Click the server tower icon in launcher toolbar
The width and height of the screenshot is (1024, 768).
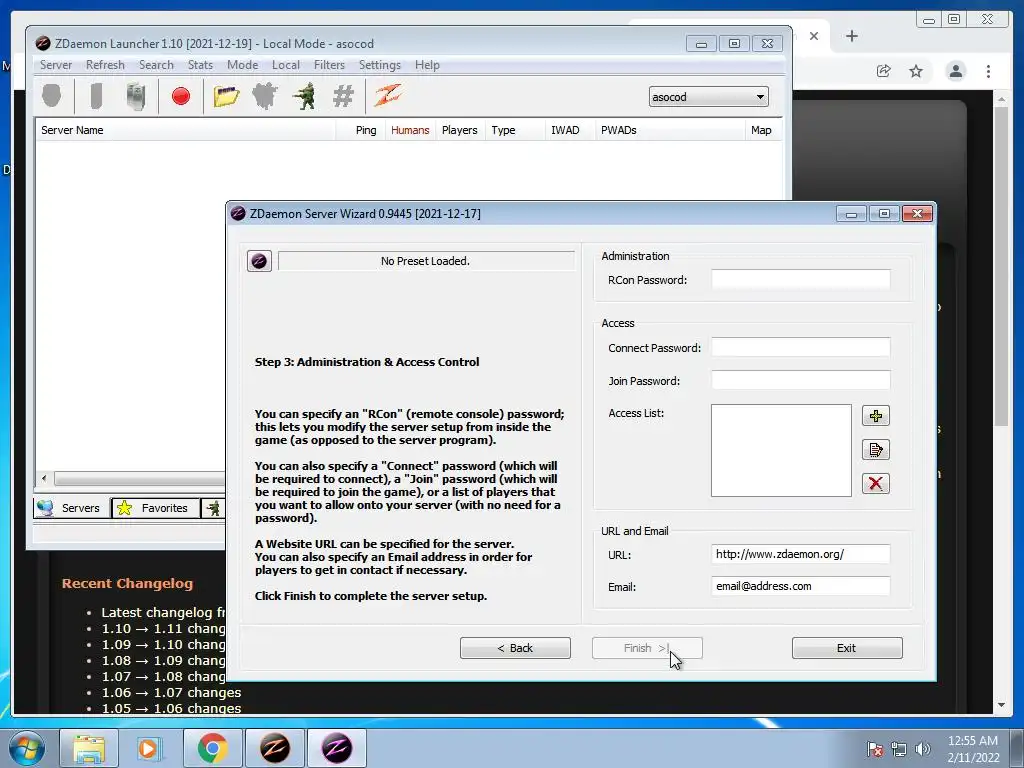tap(136, 96)
